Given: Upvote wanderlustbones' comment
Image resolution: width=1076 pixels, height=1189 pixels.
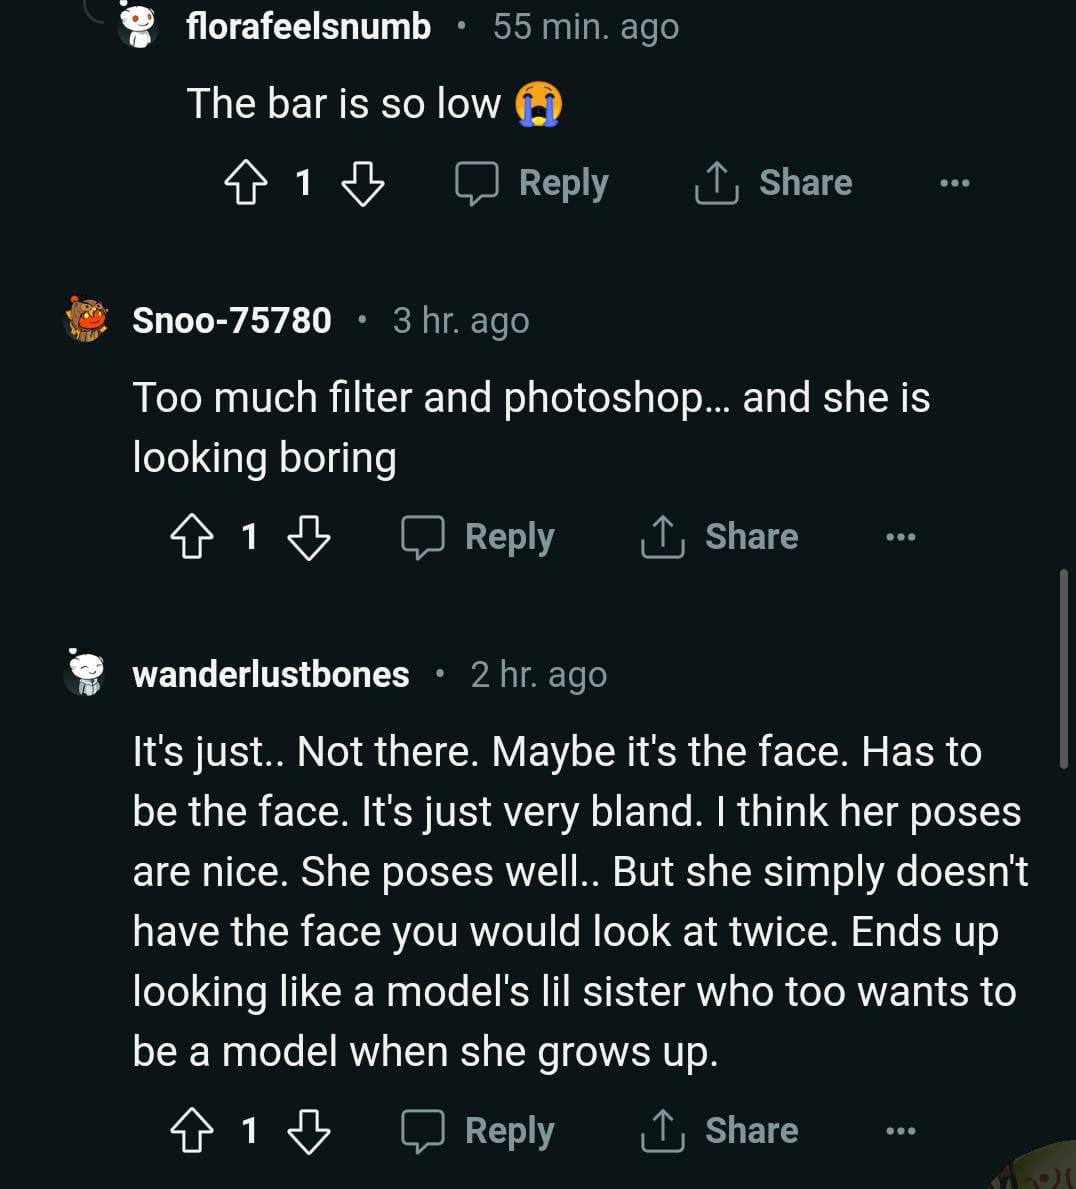Looking at the screenshot, I should tap(191, 1132).
